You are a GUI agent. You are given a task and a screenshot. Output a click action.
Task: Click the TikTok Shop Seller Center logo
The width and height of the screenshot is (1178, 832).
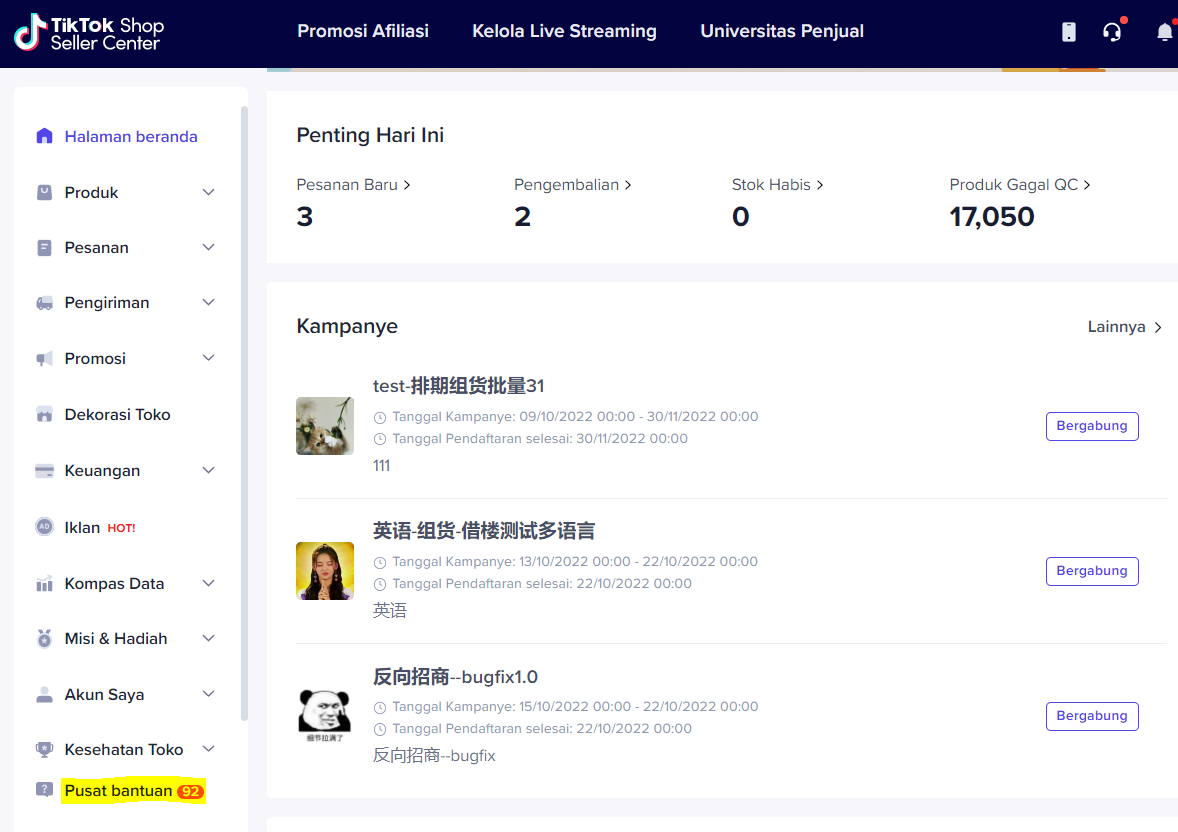click(89, 33)
